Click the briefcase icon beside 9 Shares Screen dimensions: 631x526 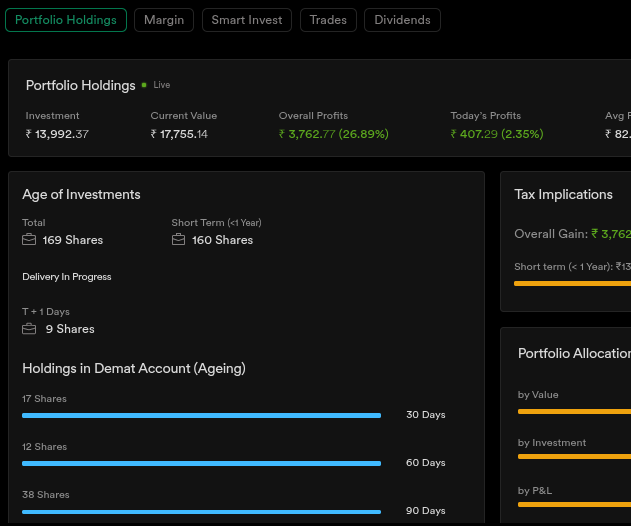(x=29, y=329)
